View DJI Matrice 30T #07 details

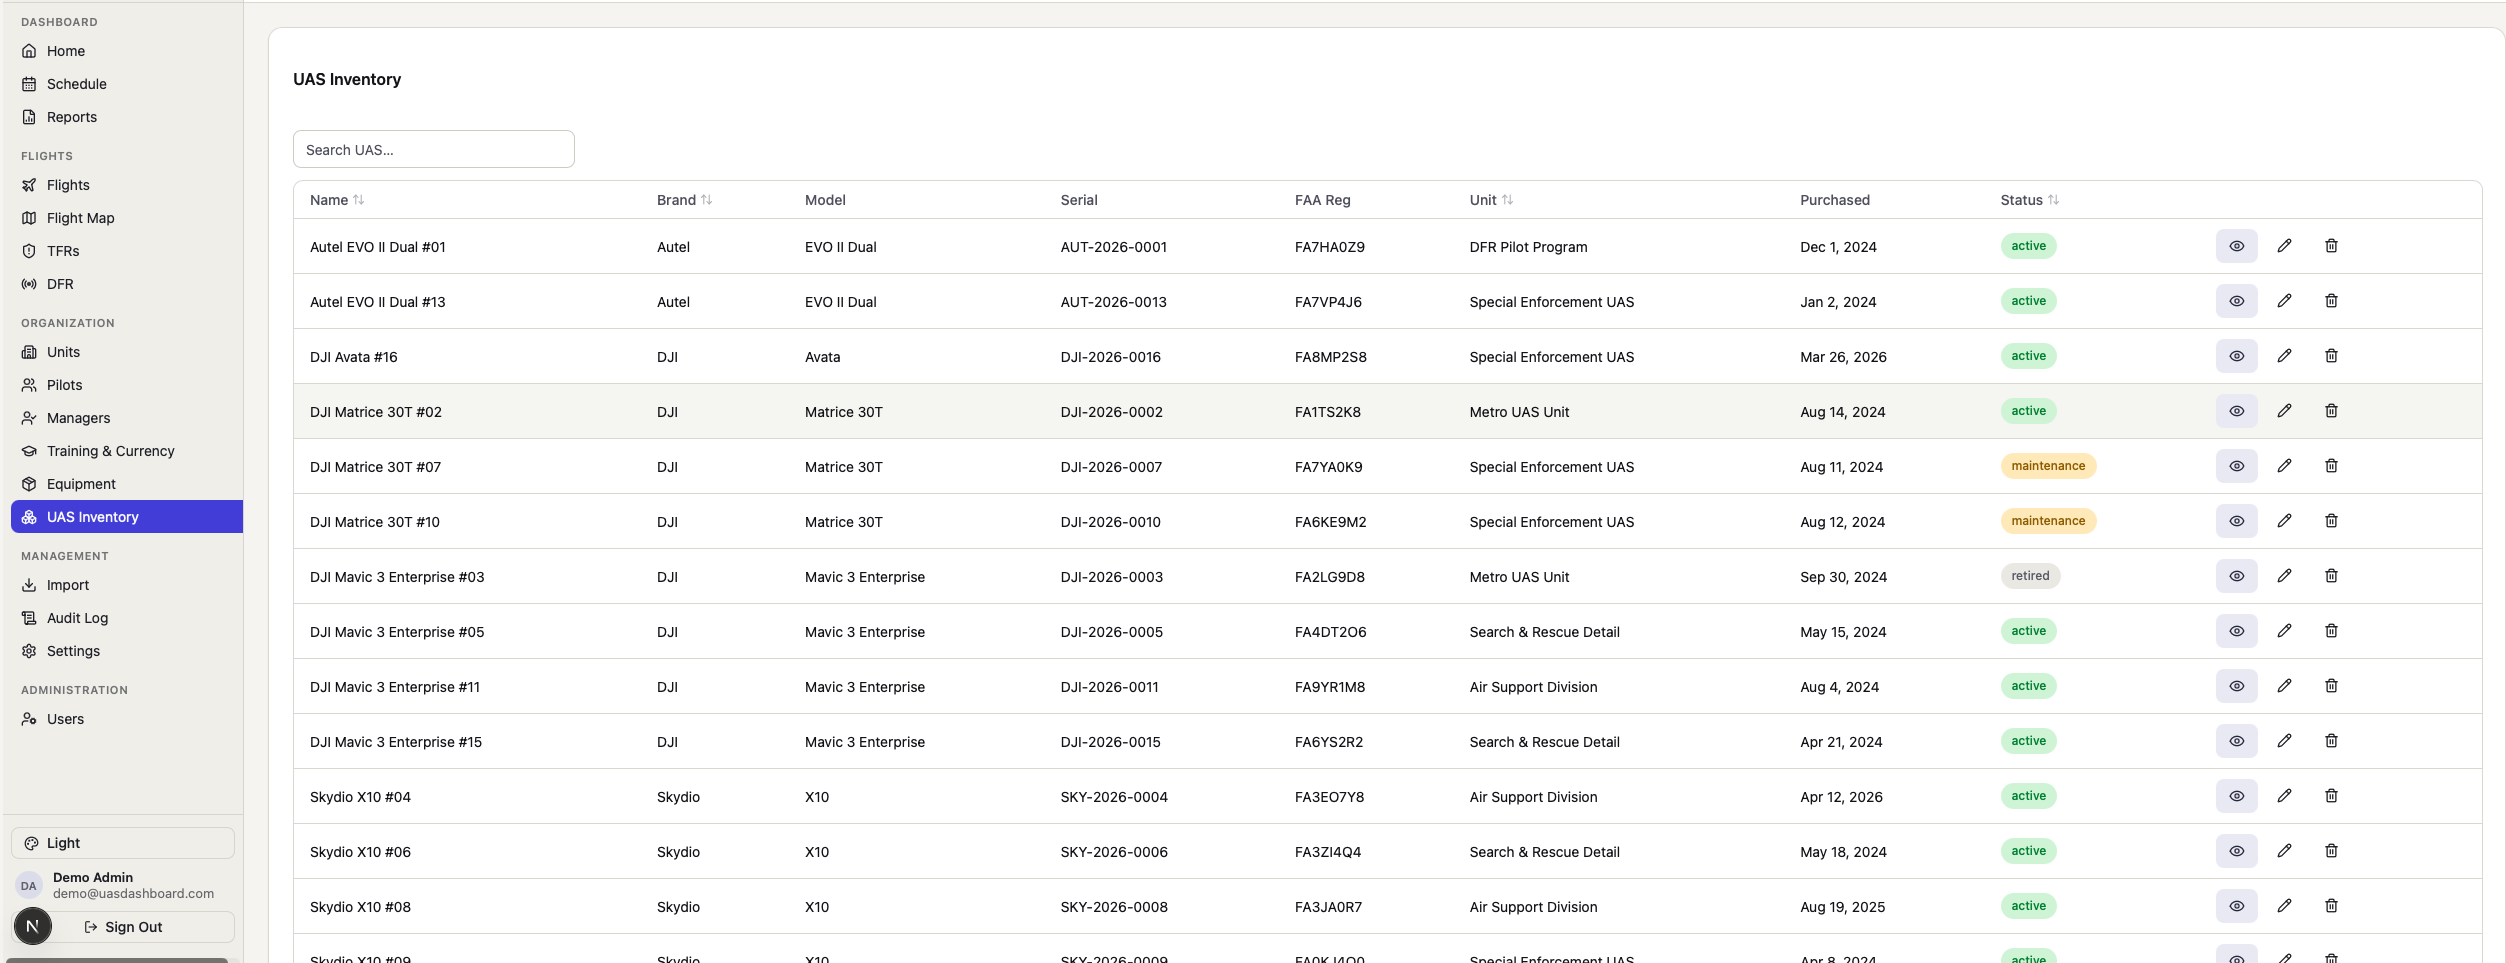pyautogui.click(x=2236, y=466)
